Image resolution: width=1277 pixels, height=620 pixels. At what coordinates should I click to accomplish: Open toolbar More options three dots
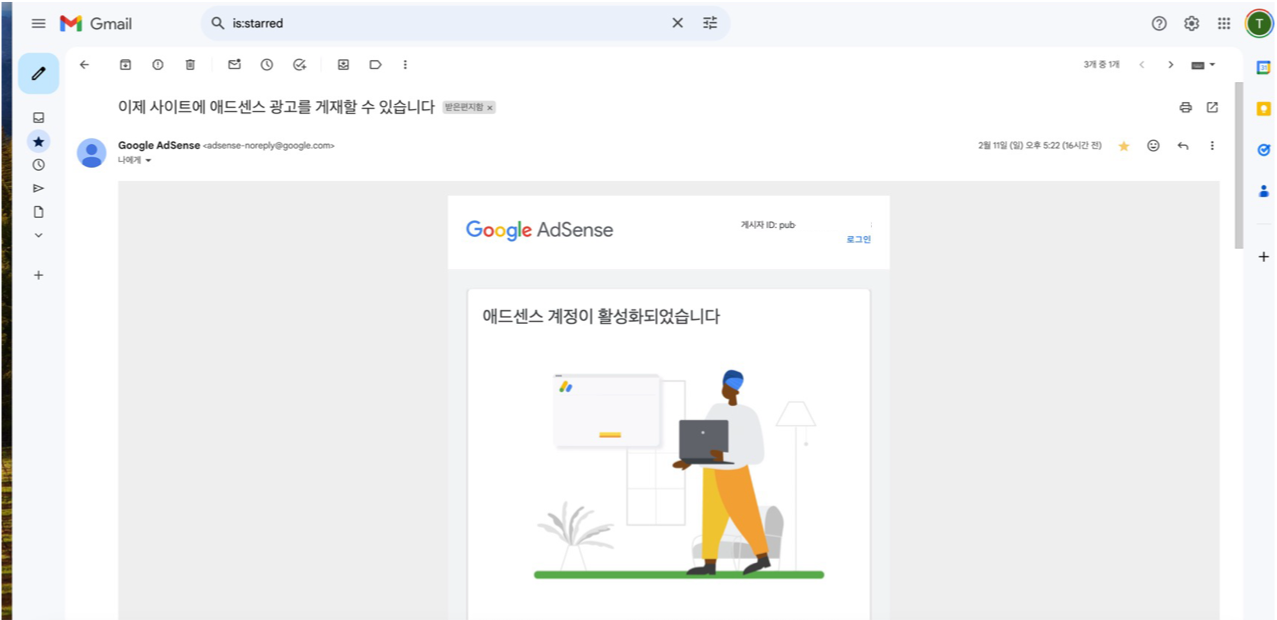point(405,64)
